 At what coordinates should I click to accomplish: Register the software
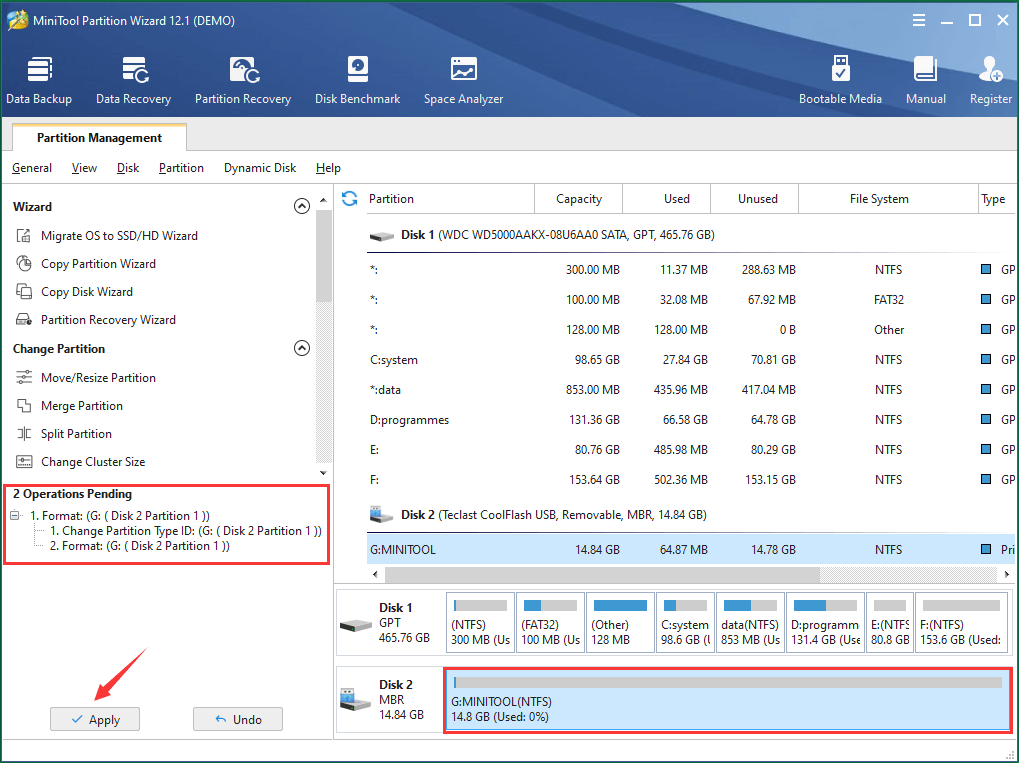(989, 78)
